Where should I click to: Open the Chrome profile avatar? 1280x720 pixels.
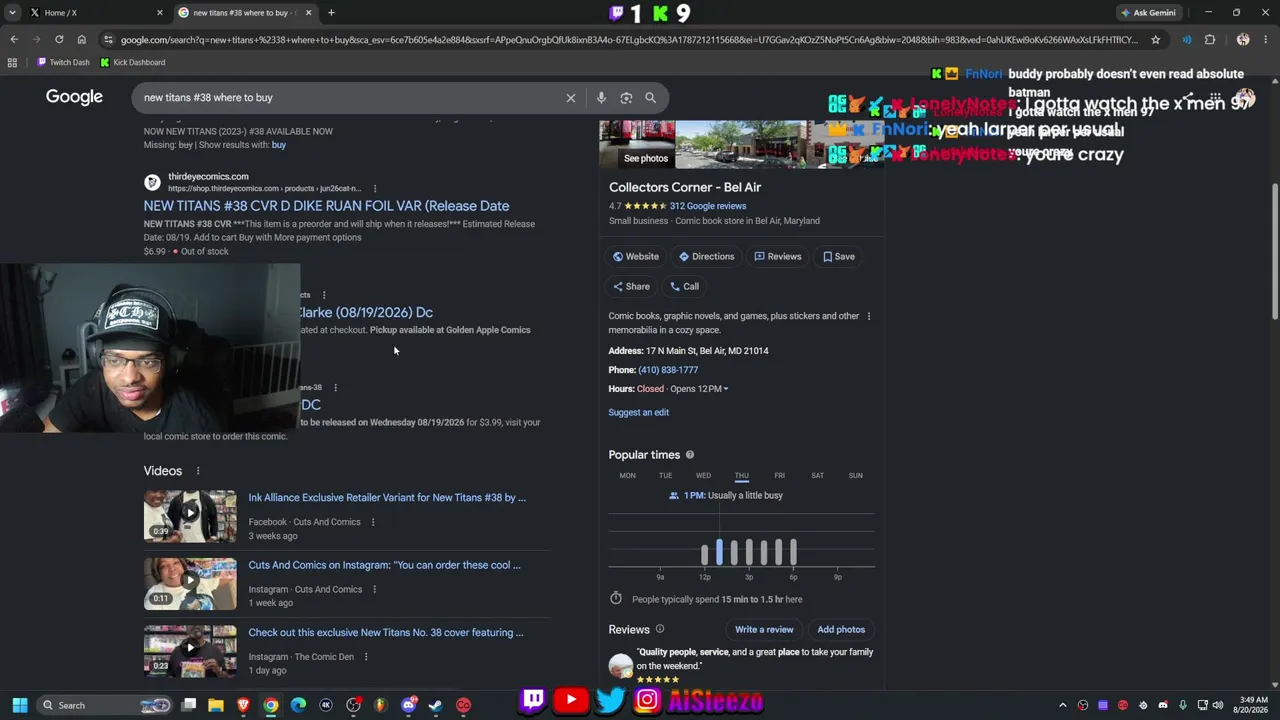tap(1242, 40)
